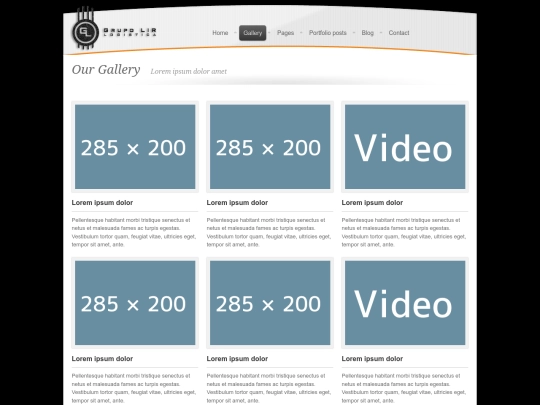Open first 285 × 200 thumbnail in top row
Screen dimensions: 540x405
pyautogui.click(x=135, y=147)
